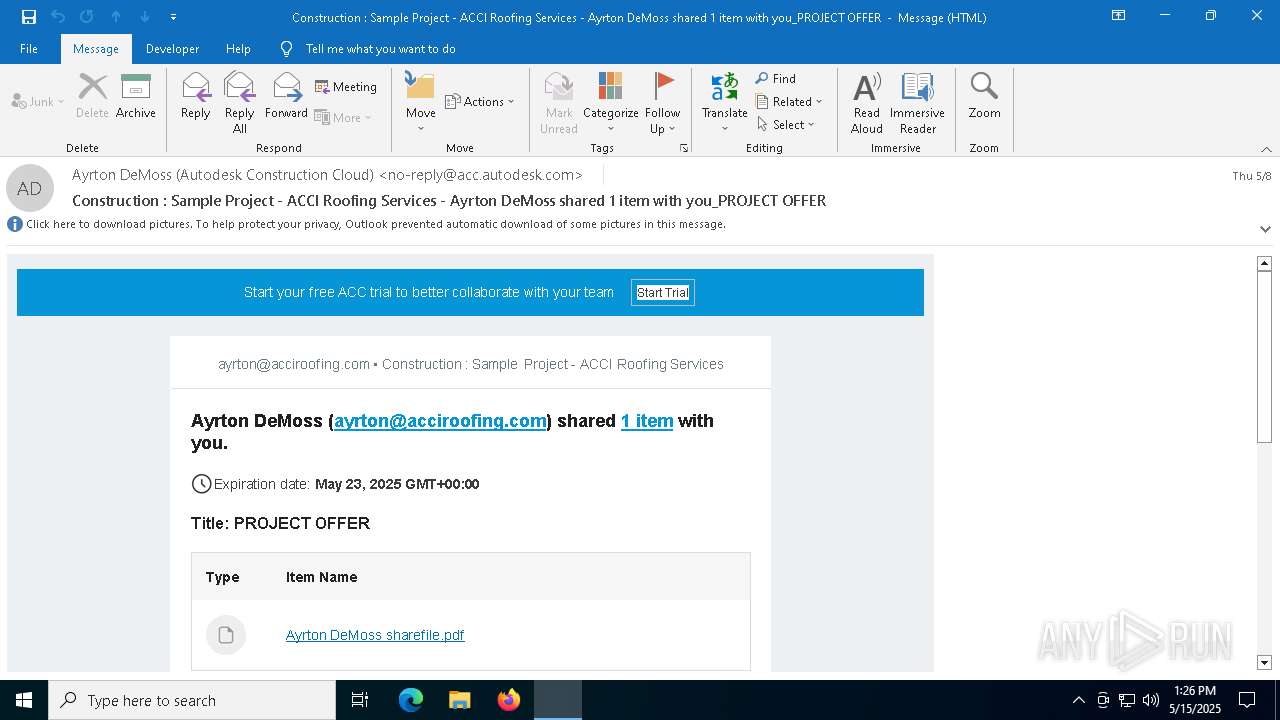Open the Related dropdown

[x=789, y=101]
